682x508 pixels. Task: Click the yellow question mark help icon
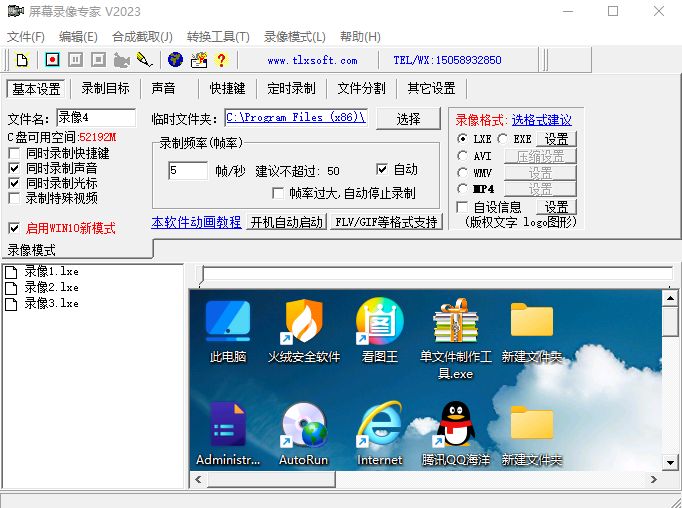(221, 60)
